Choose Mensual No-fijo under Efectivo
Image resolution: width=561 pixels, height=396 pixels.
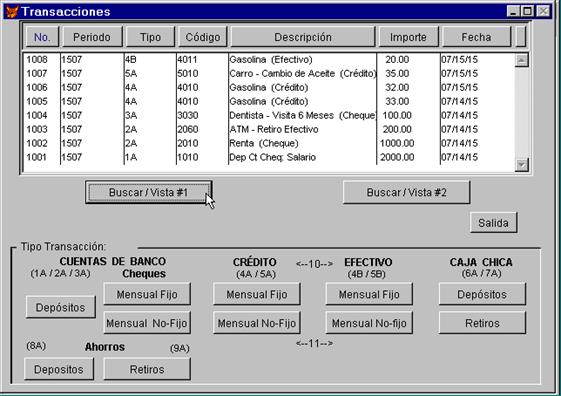[369, 323]
